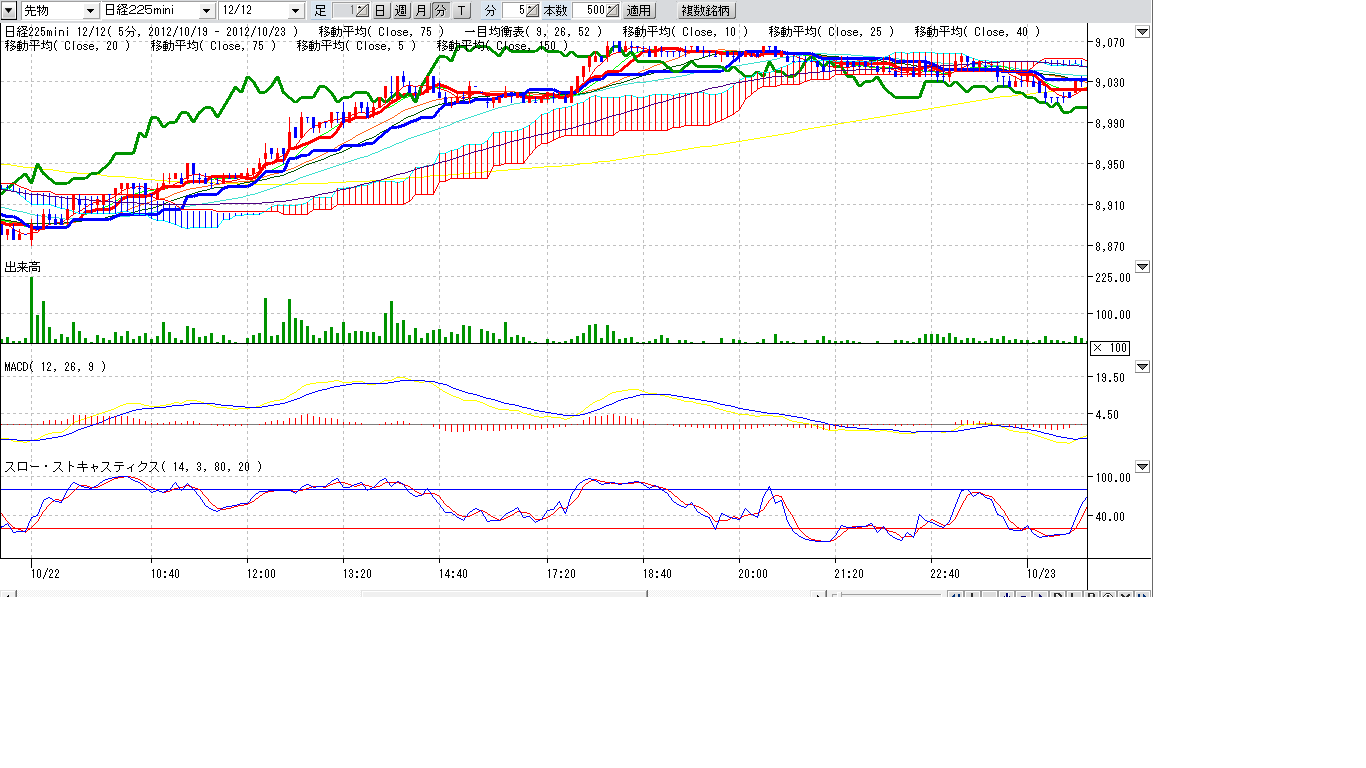The height and width of the screenshot is (768, 1366).
Task: Click the ×100 volume scale multiplier box
Action: [x=1109, y=347]
